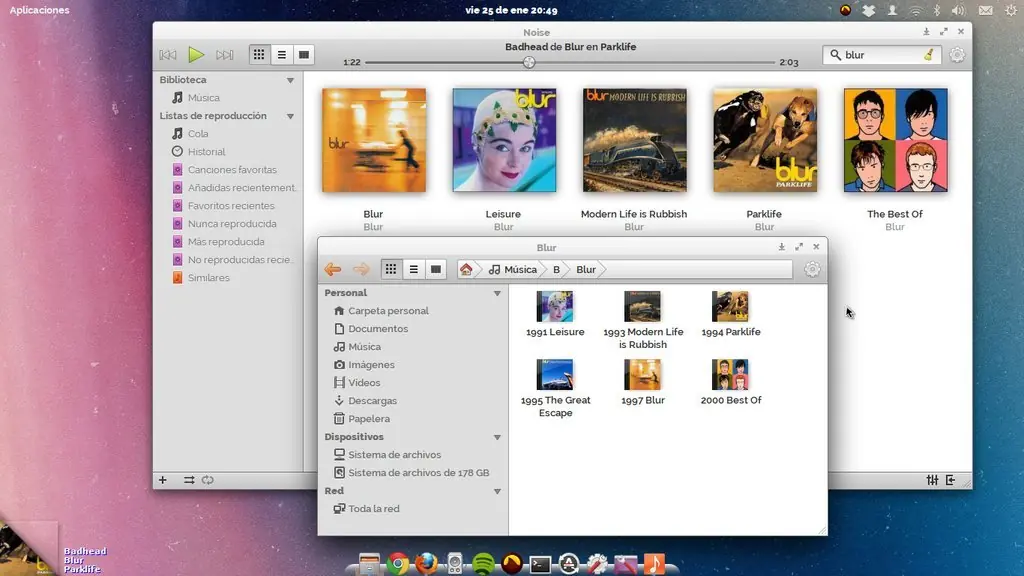Screen dimensions: 1024x576
Task: Open the Leisure album cover in Noise
Action: pos(504,140)
